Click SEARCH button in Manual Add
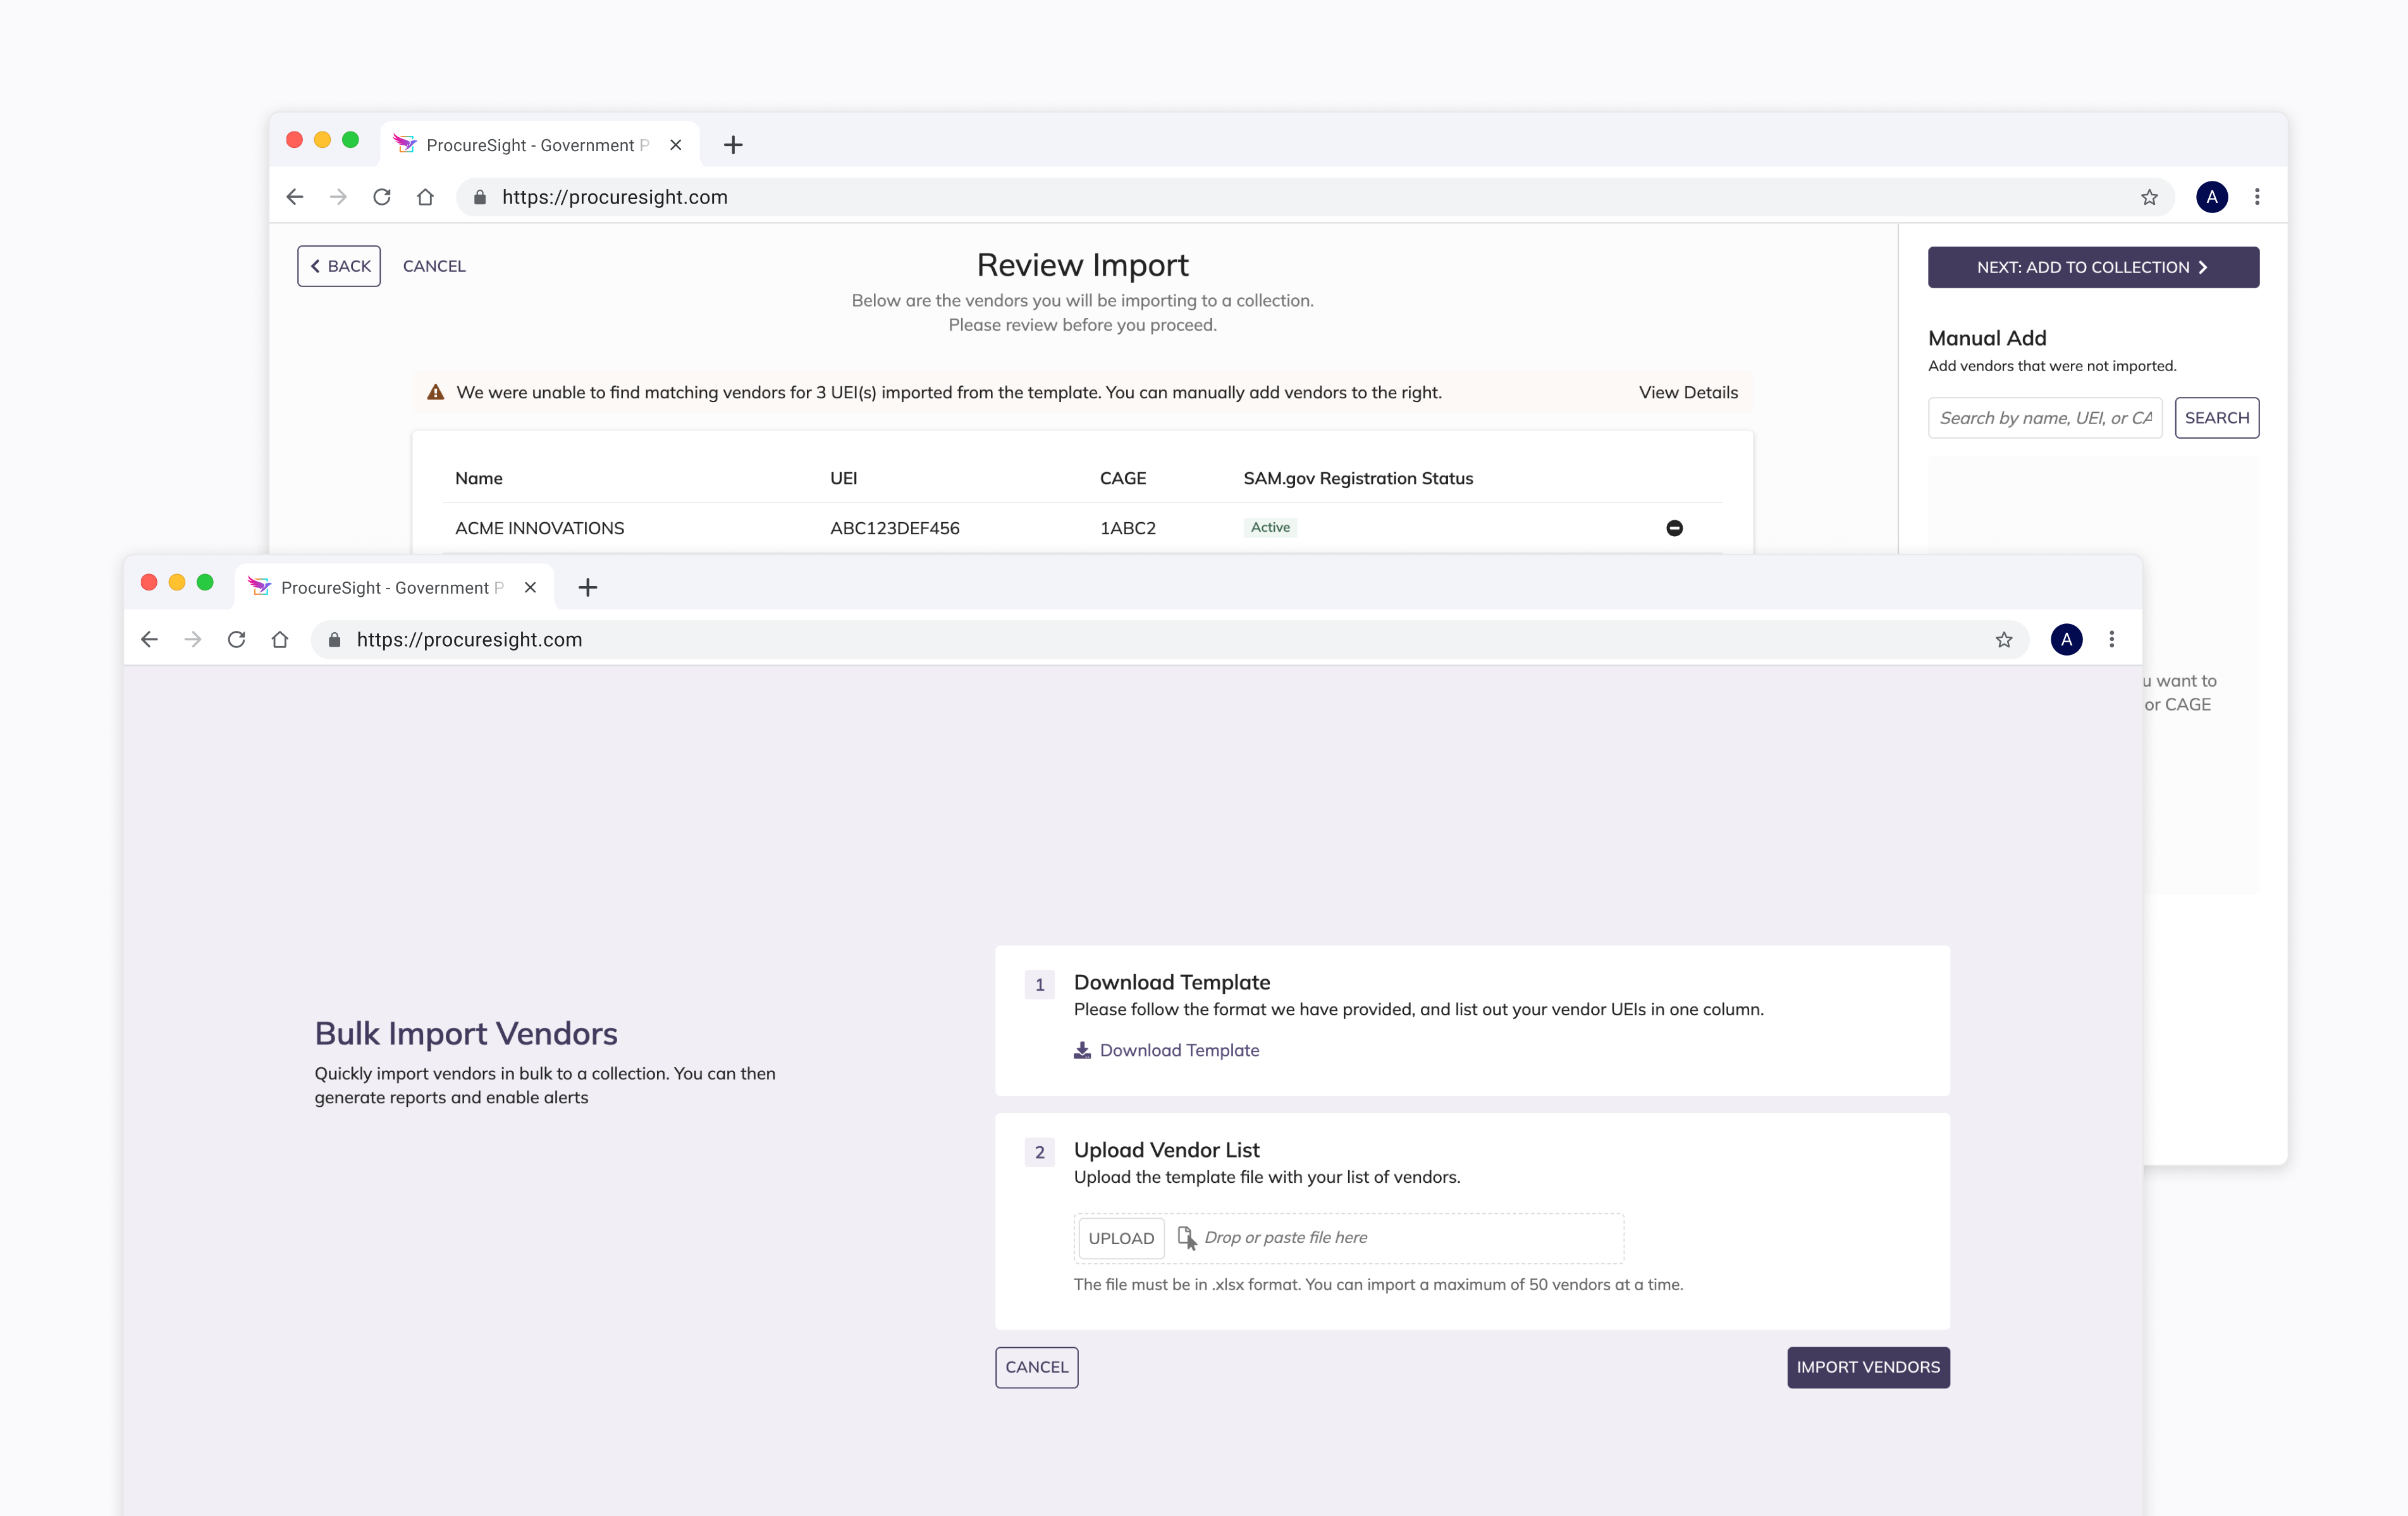2408x1516 pixels. tap(2216, 418)
